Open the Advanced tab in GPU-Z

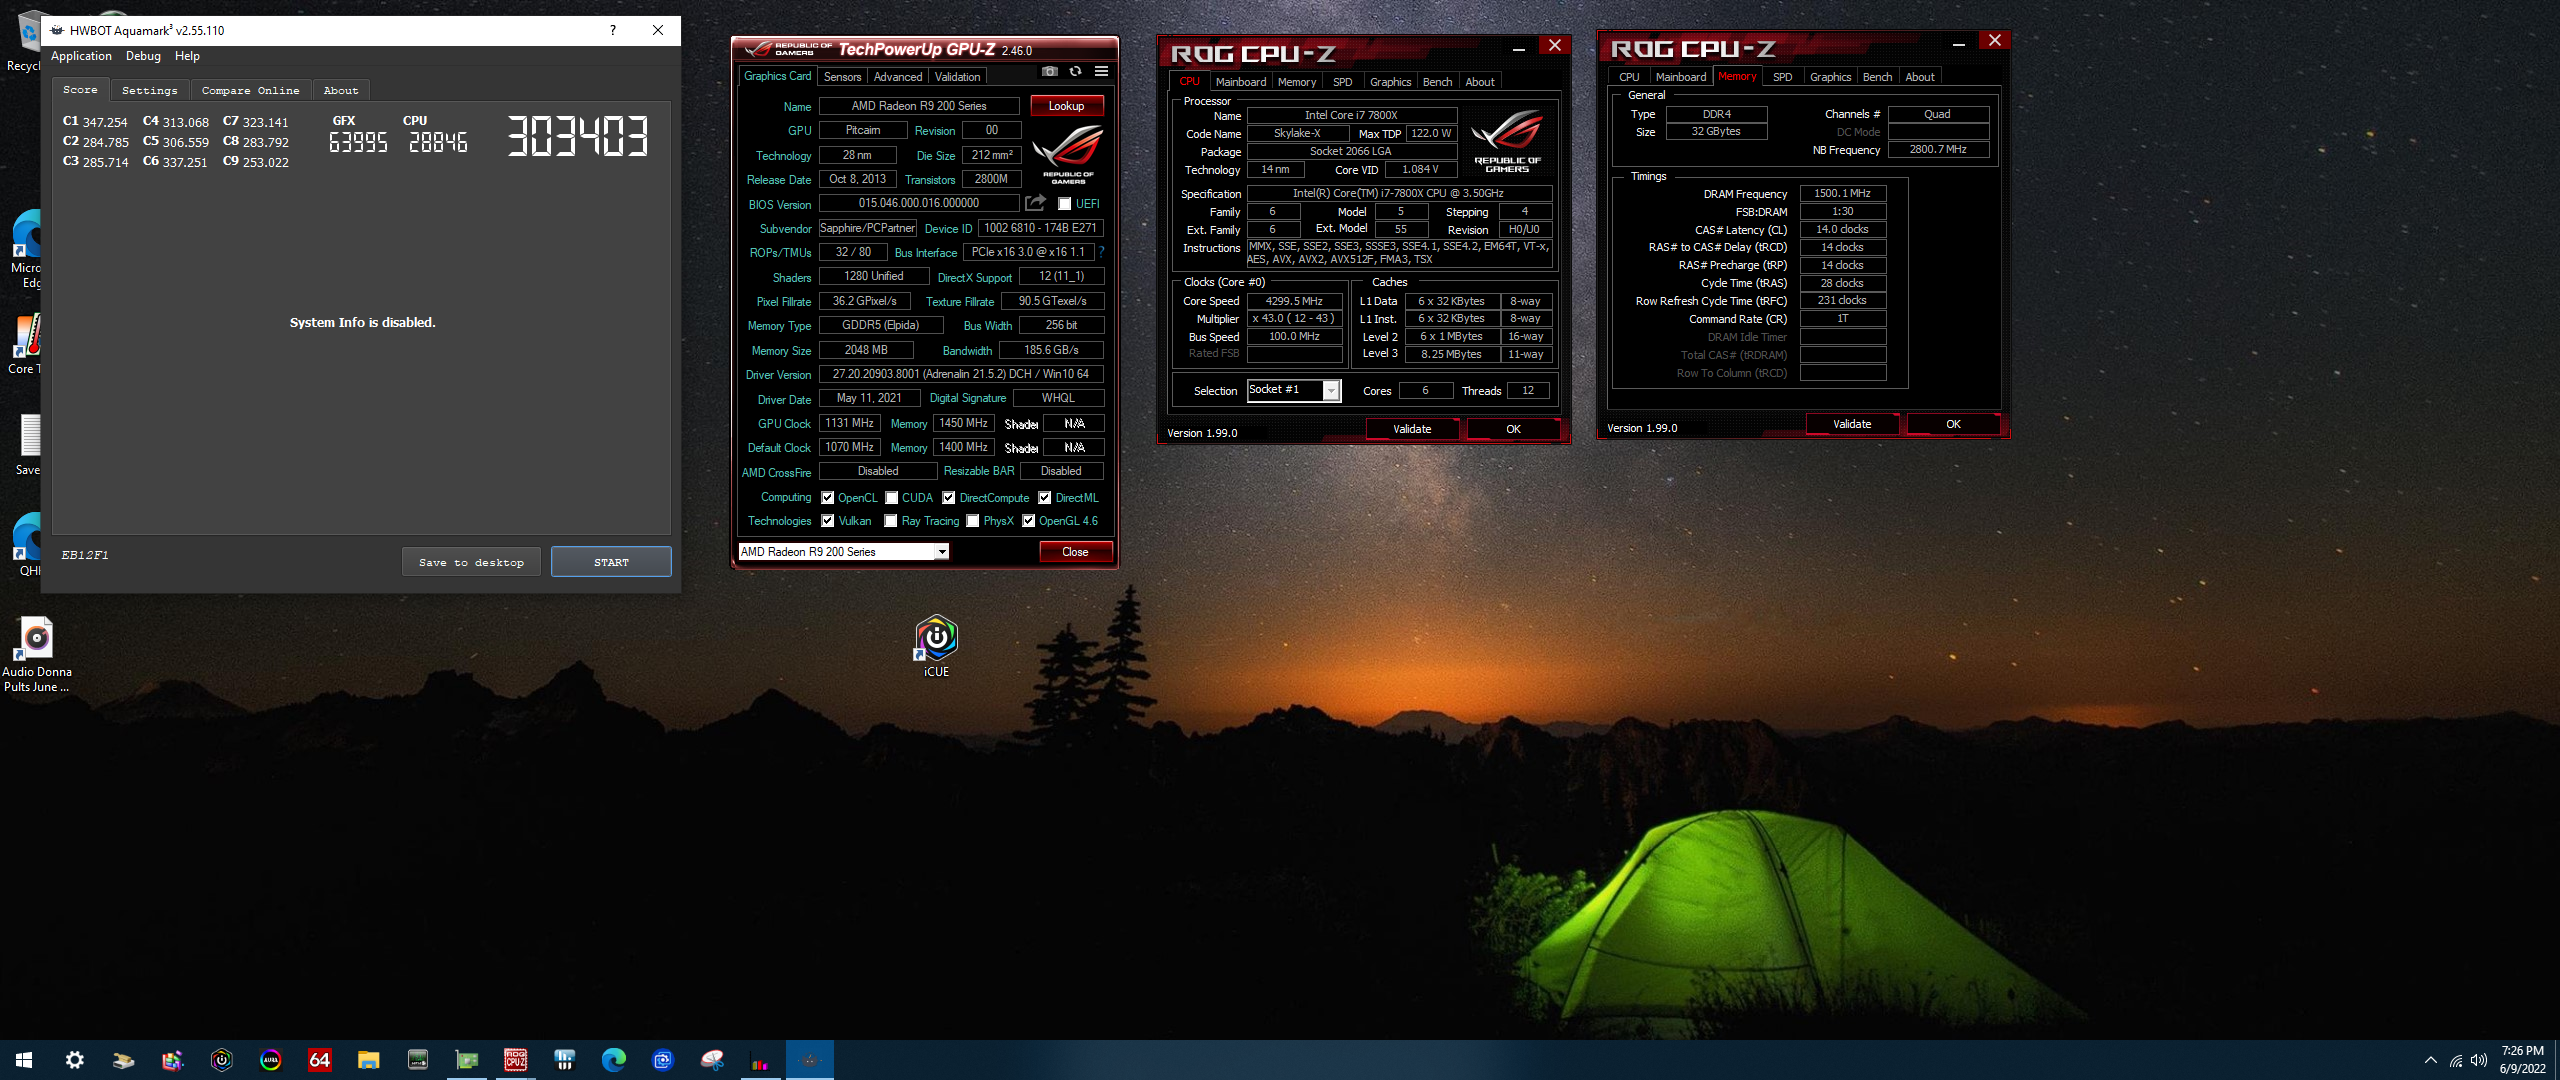pos(897,77)
